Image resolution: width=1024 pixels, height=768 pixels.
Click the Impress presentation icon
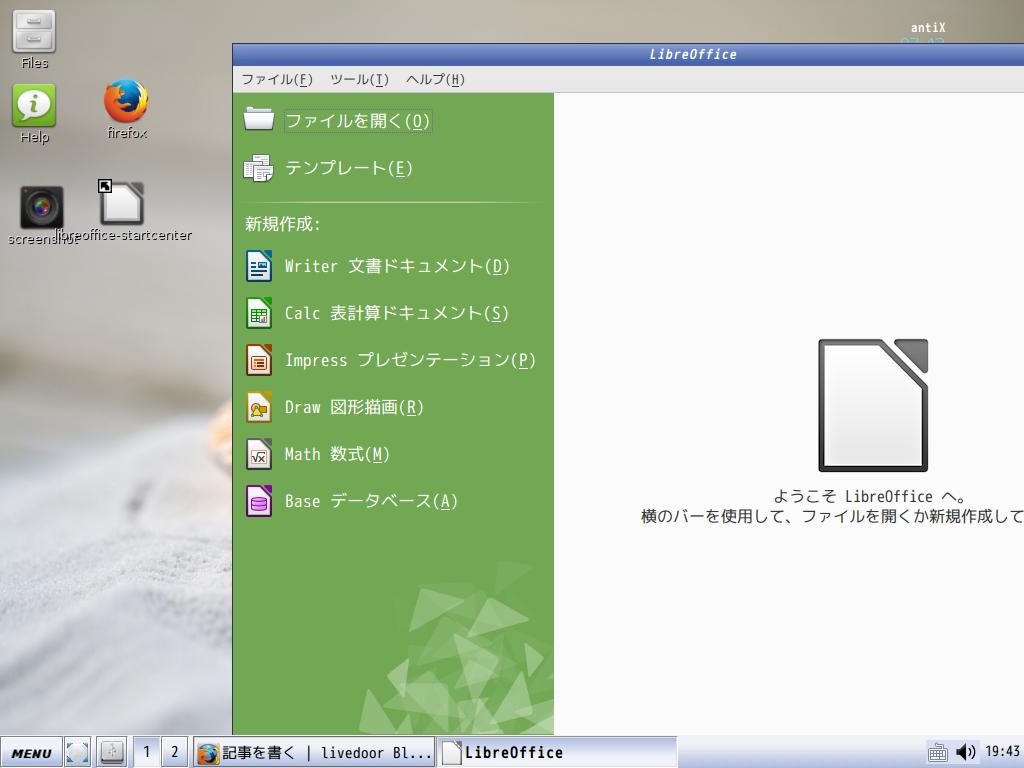259,360
